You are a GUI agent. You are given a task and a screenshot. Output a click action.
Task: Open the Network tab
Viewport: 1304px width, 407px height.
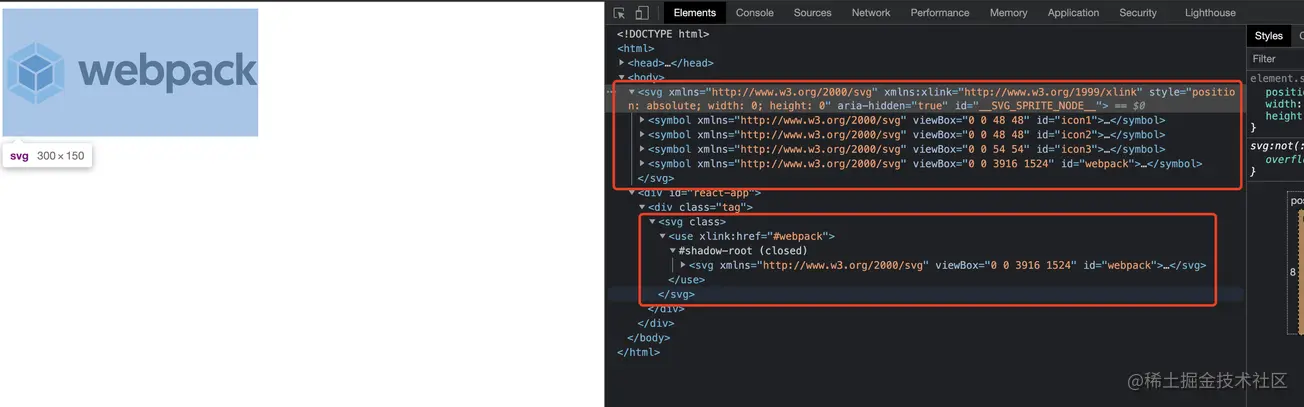[871, 13]
